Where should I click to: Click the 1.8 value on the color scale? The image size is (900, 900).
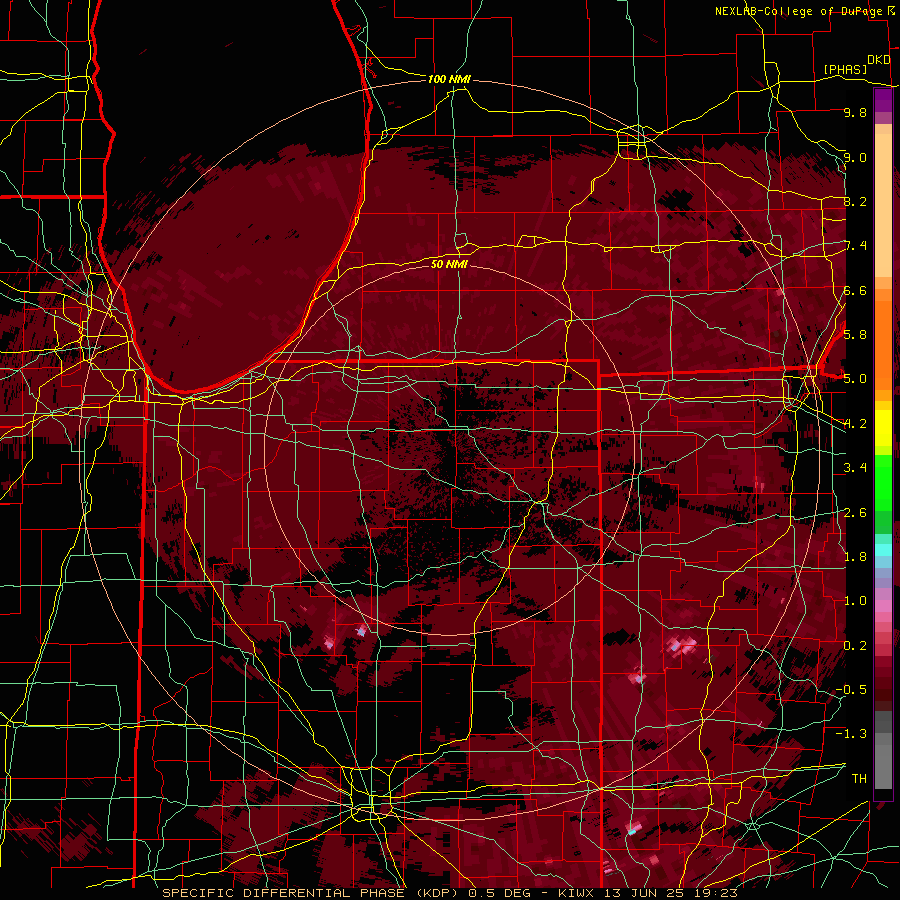coord(855,557)
